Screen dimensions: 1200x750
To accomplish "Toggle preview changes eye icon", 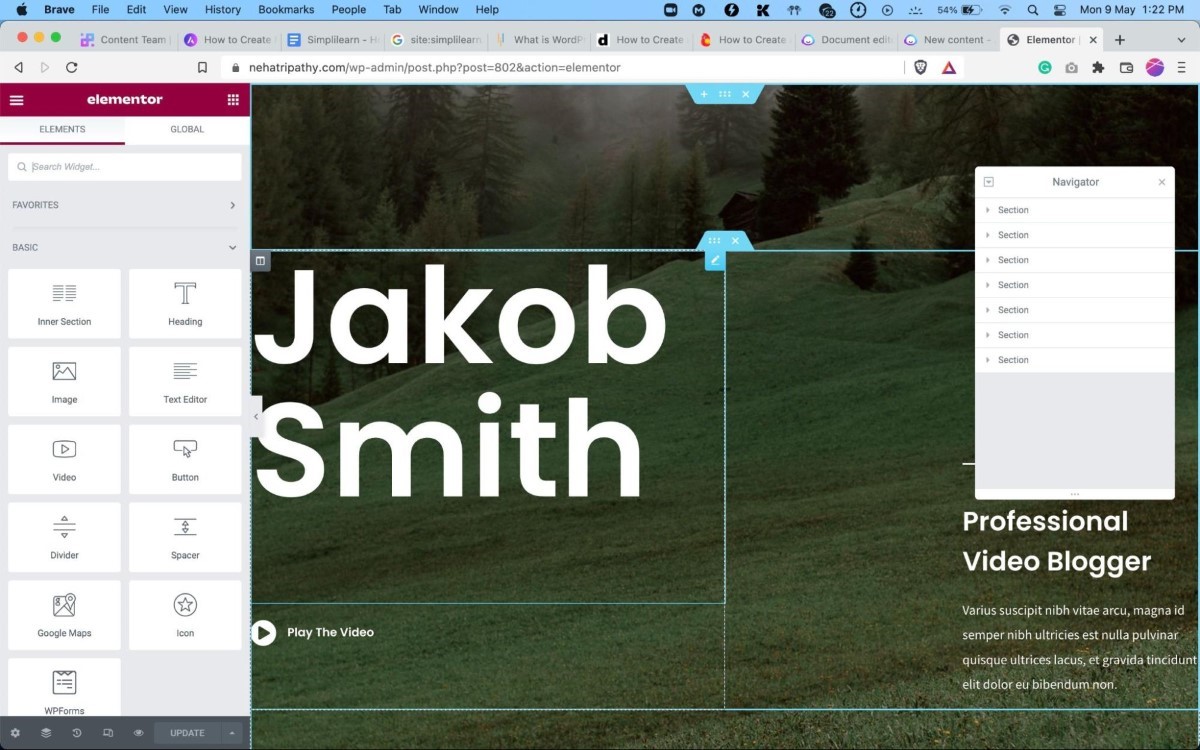I will click(x=139, y=733).
